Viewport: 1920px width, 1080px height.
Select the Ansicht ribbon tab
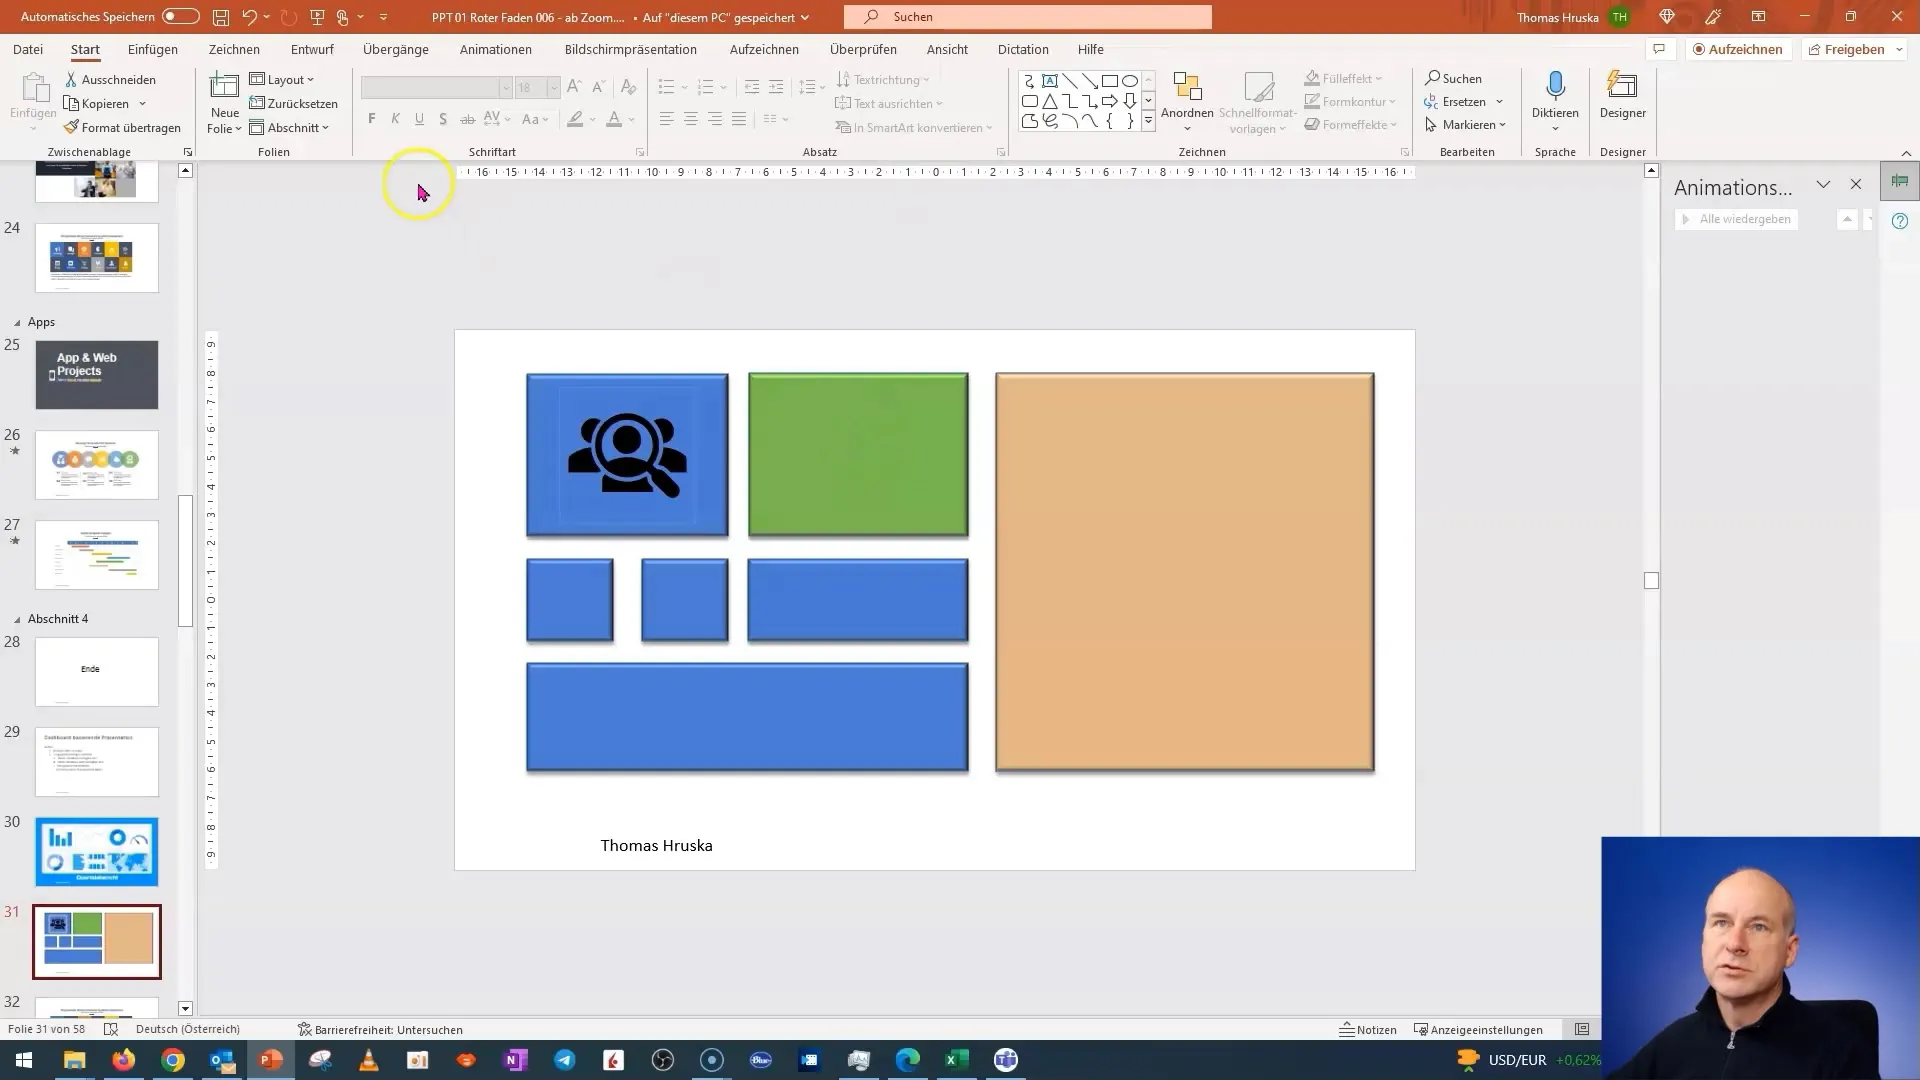pos(948,49)
